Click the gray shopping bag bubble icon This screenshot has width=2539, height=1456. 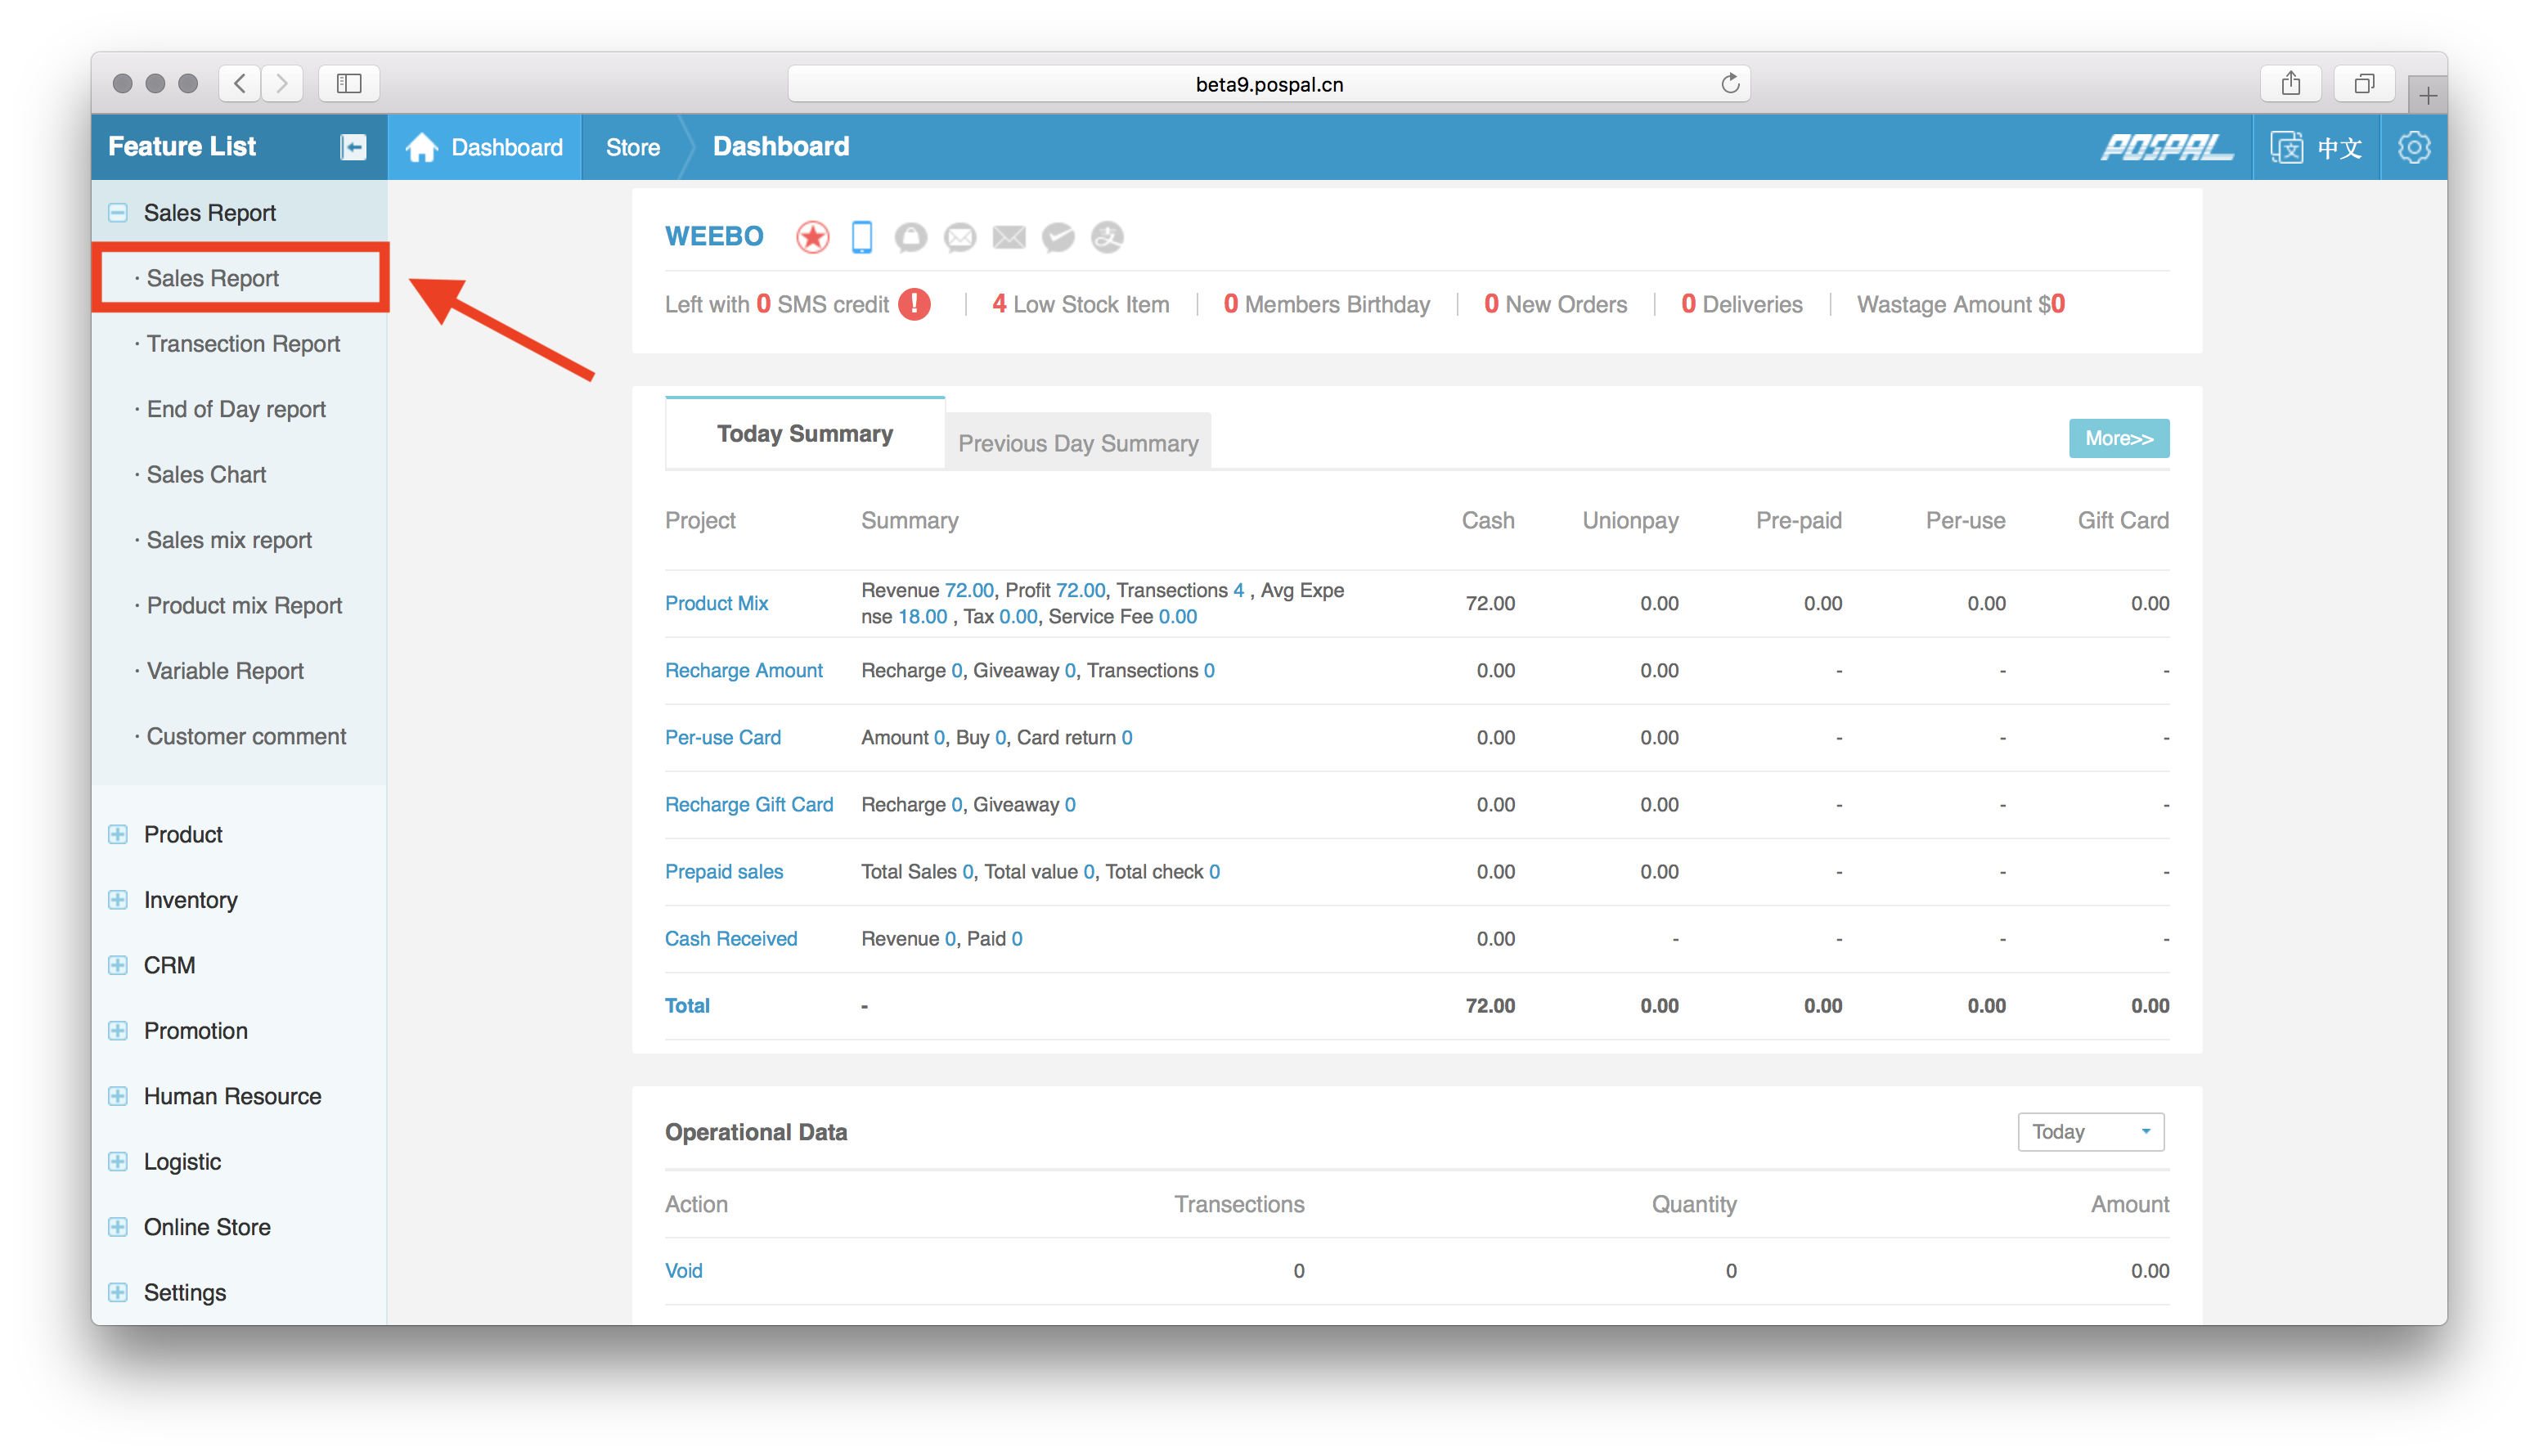coord(910,237)
